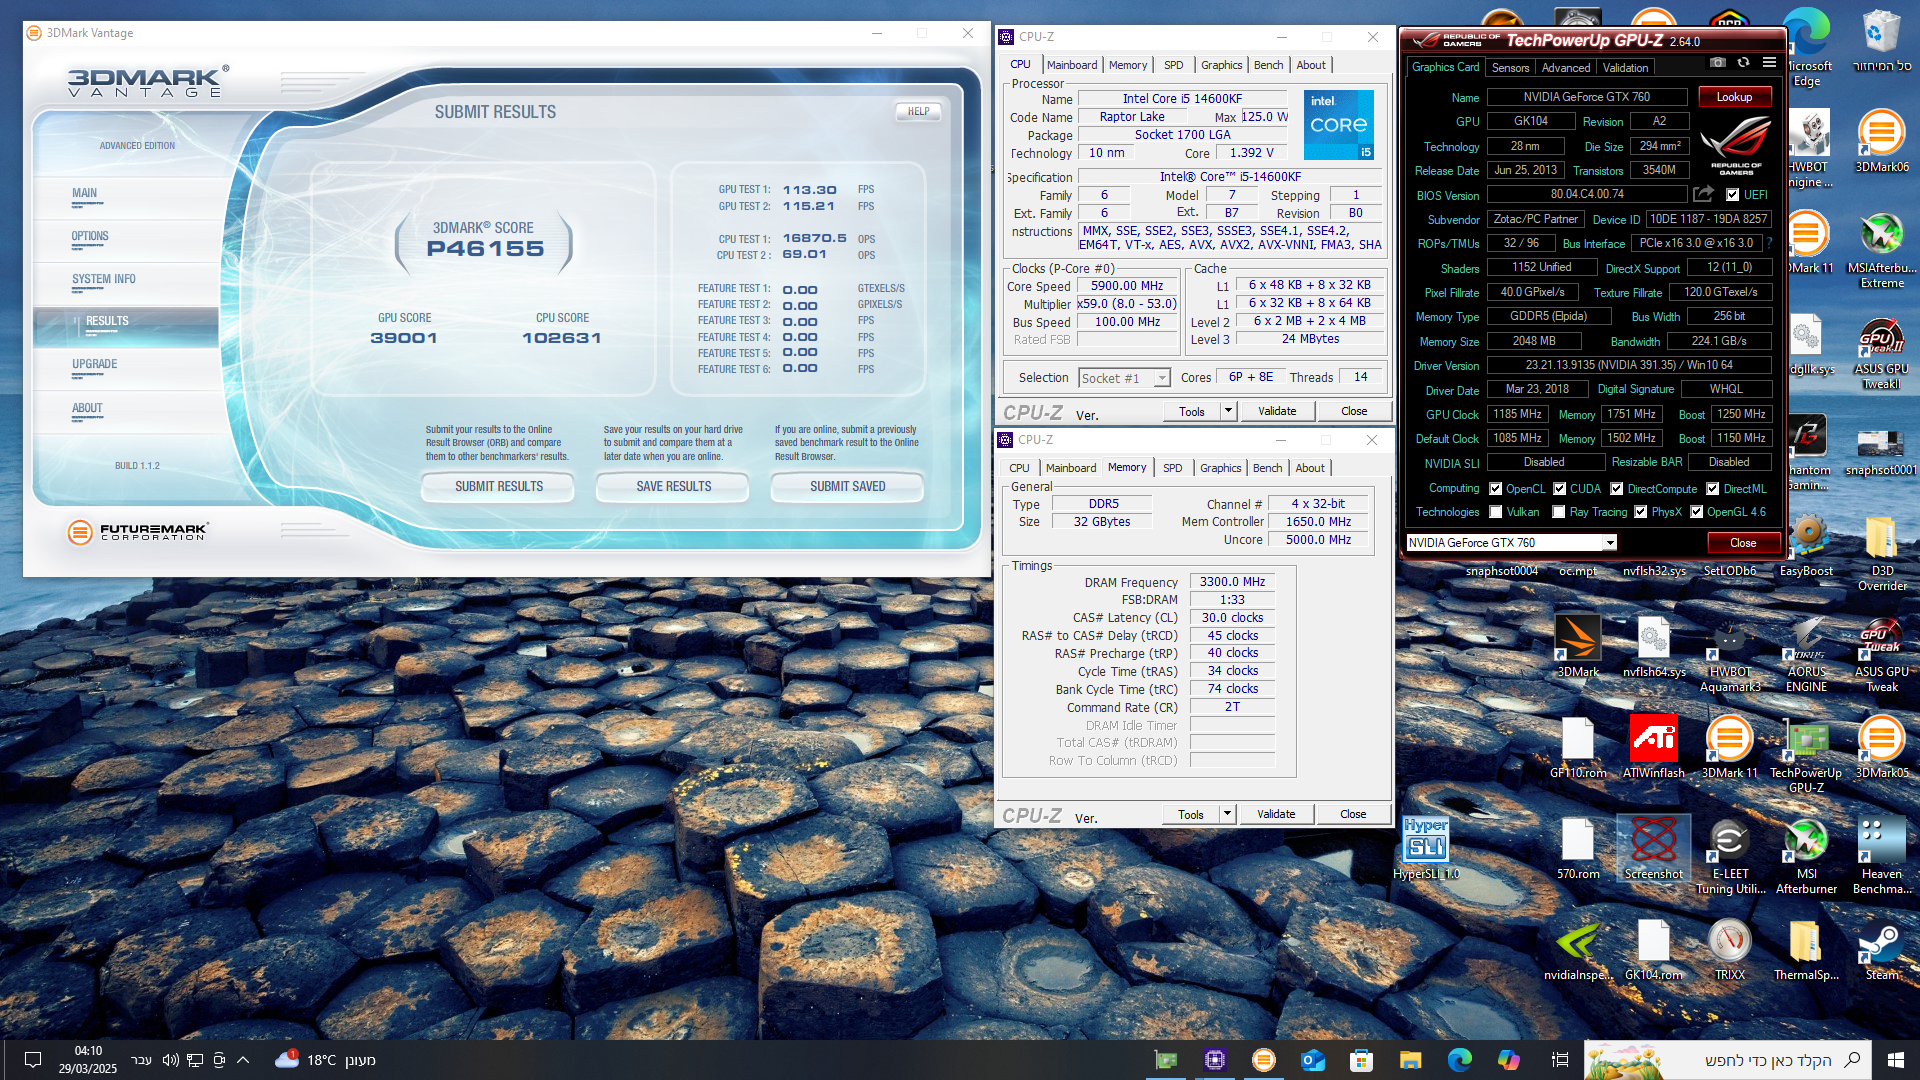Open the nvidiaInspector desktop icon
The width and height of the screenshot is (1920, 1080).
point(1578,950)
